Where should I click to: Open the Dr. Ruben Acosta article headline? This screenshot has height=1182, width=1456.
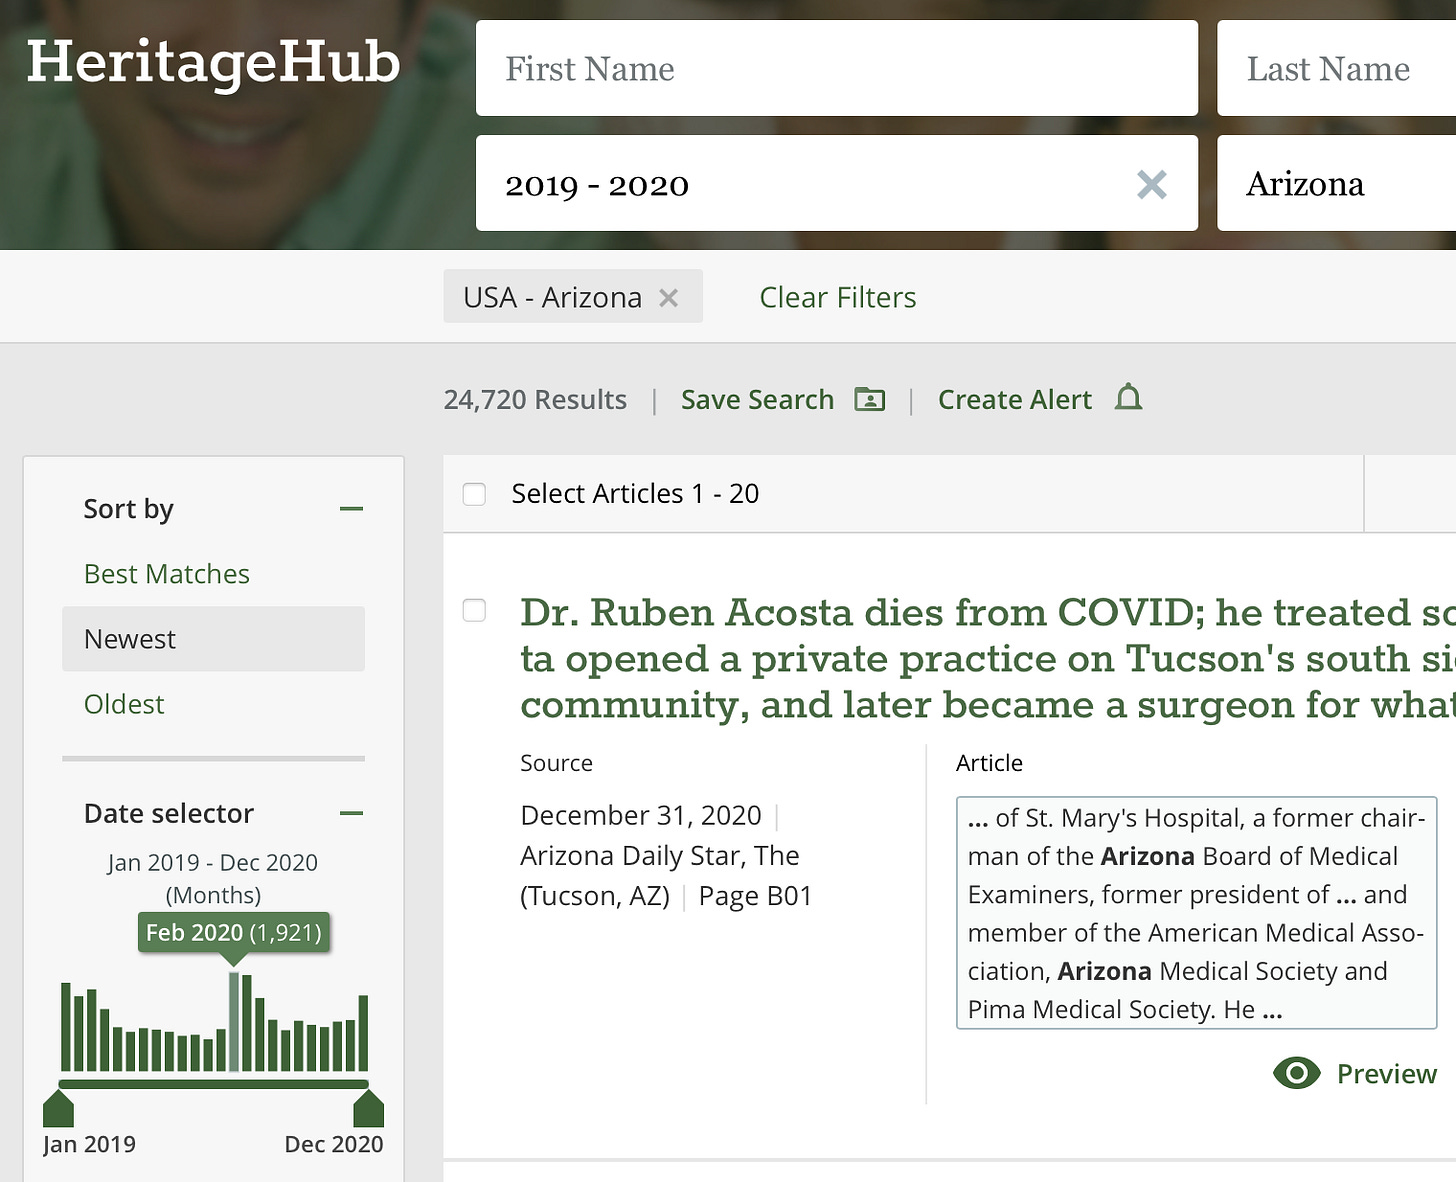(x=988, y=658)
